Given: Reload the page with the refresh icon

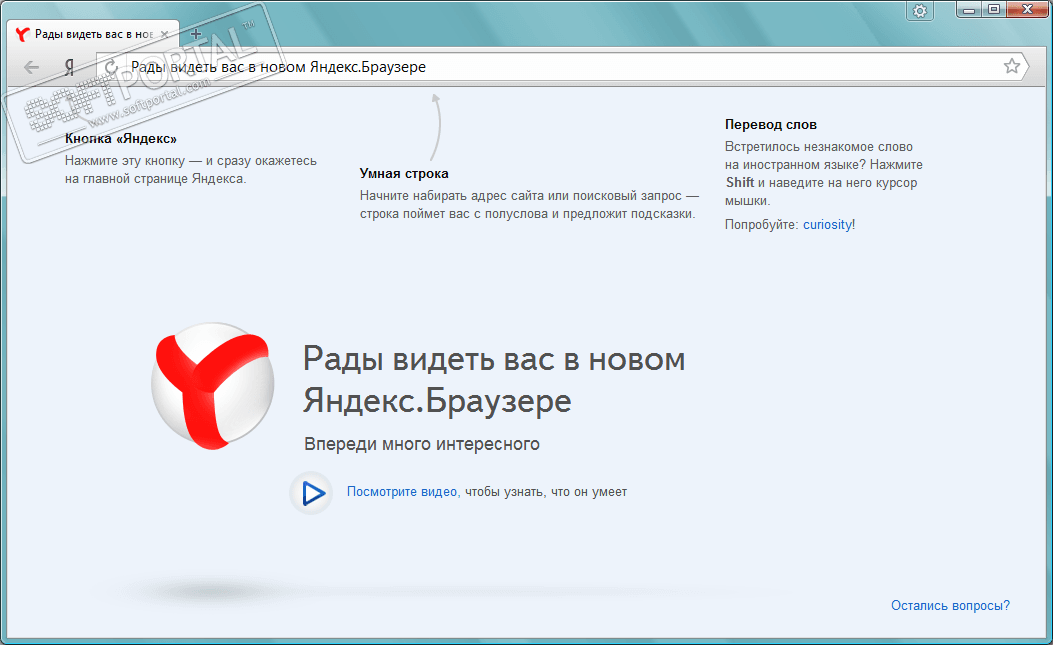Looking at the screenshot, I should [x=111, y=67].
